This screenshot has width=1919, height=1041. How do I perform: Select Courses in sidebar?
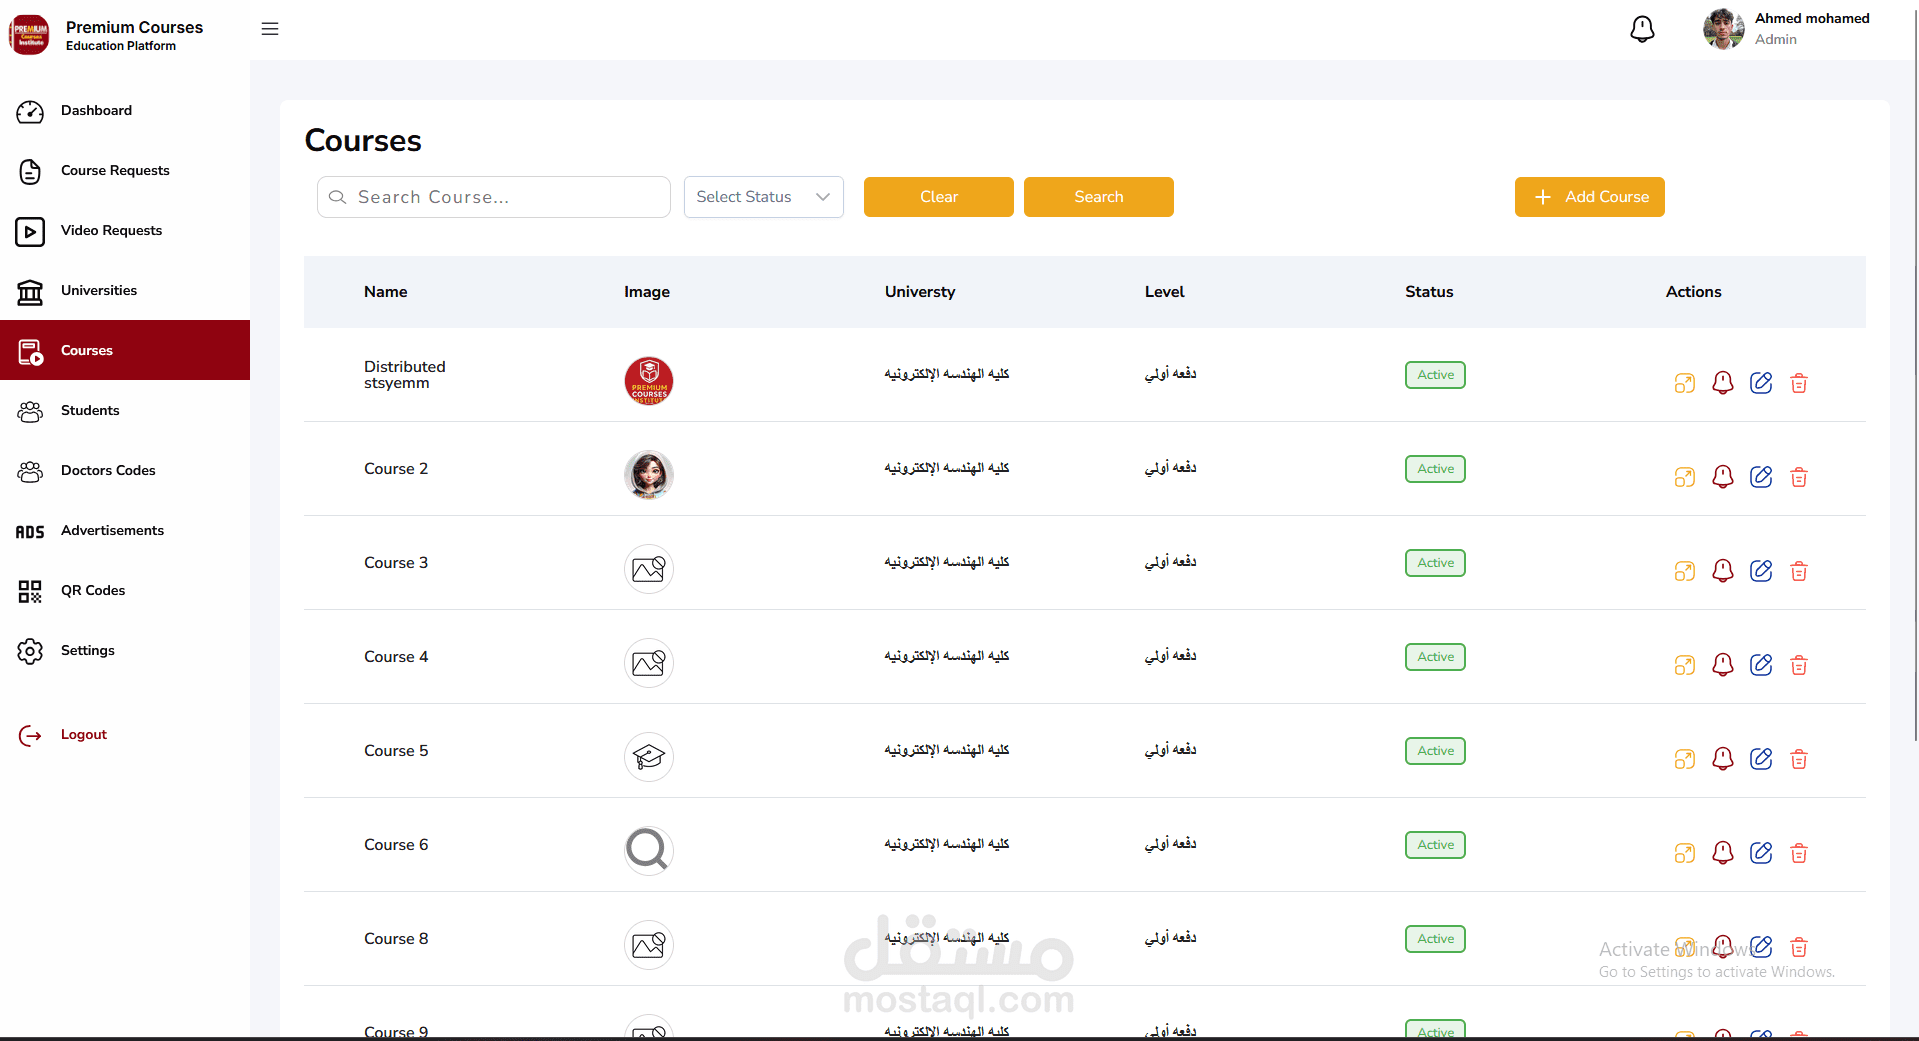125,350
